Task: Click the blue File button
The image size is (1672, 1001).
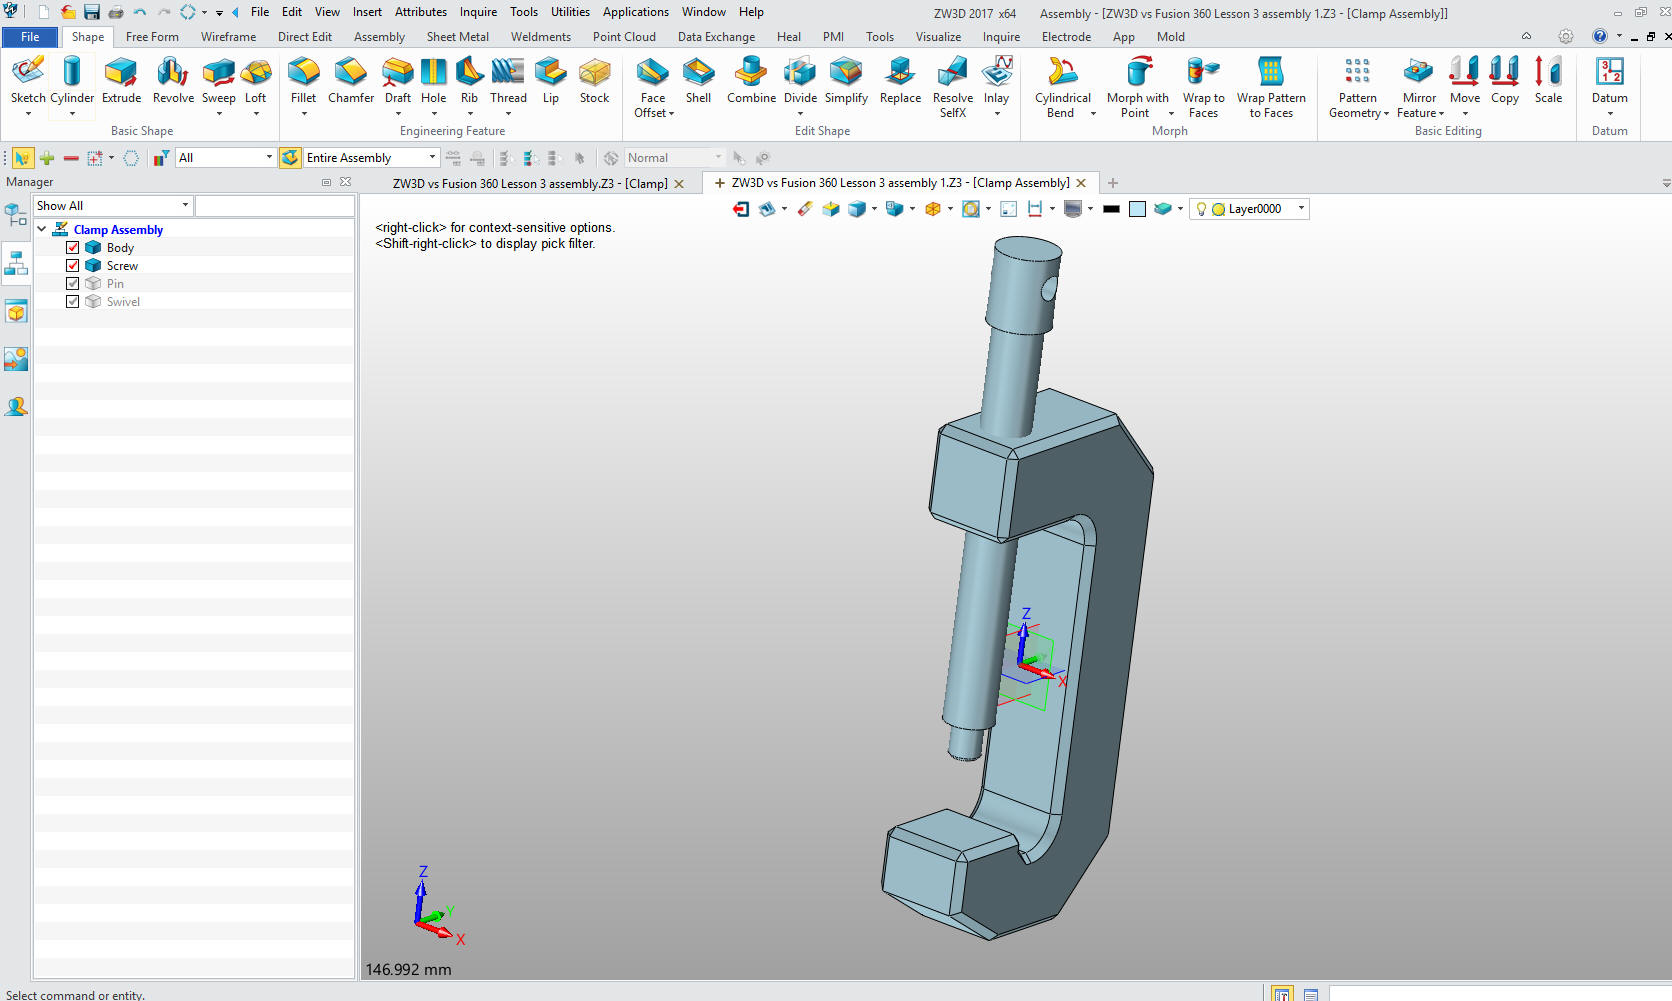Action: click(x=30, y=37)
